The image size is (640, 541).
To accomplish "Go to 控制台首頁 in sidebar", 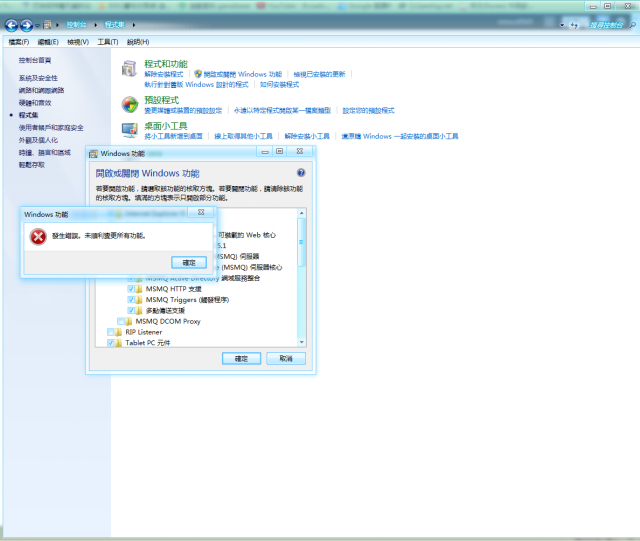I will 35,60.
